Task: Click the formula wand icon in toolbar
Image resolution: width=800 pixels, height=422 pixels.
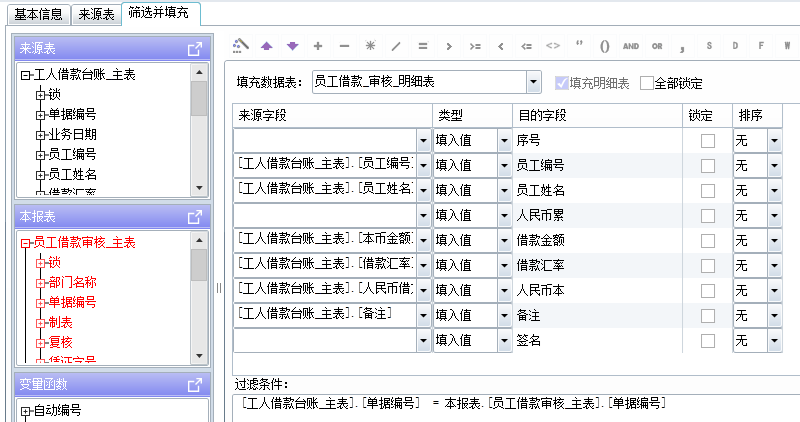Action: 240,46
